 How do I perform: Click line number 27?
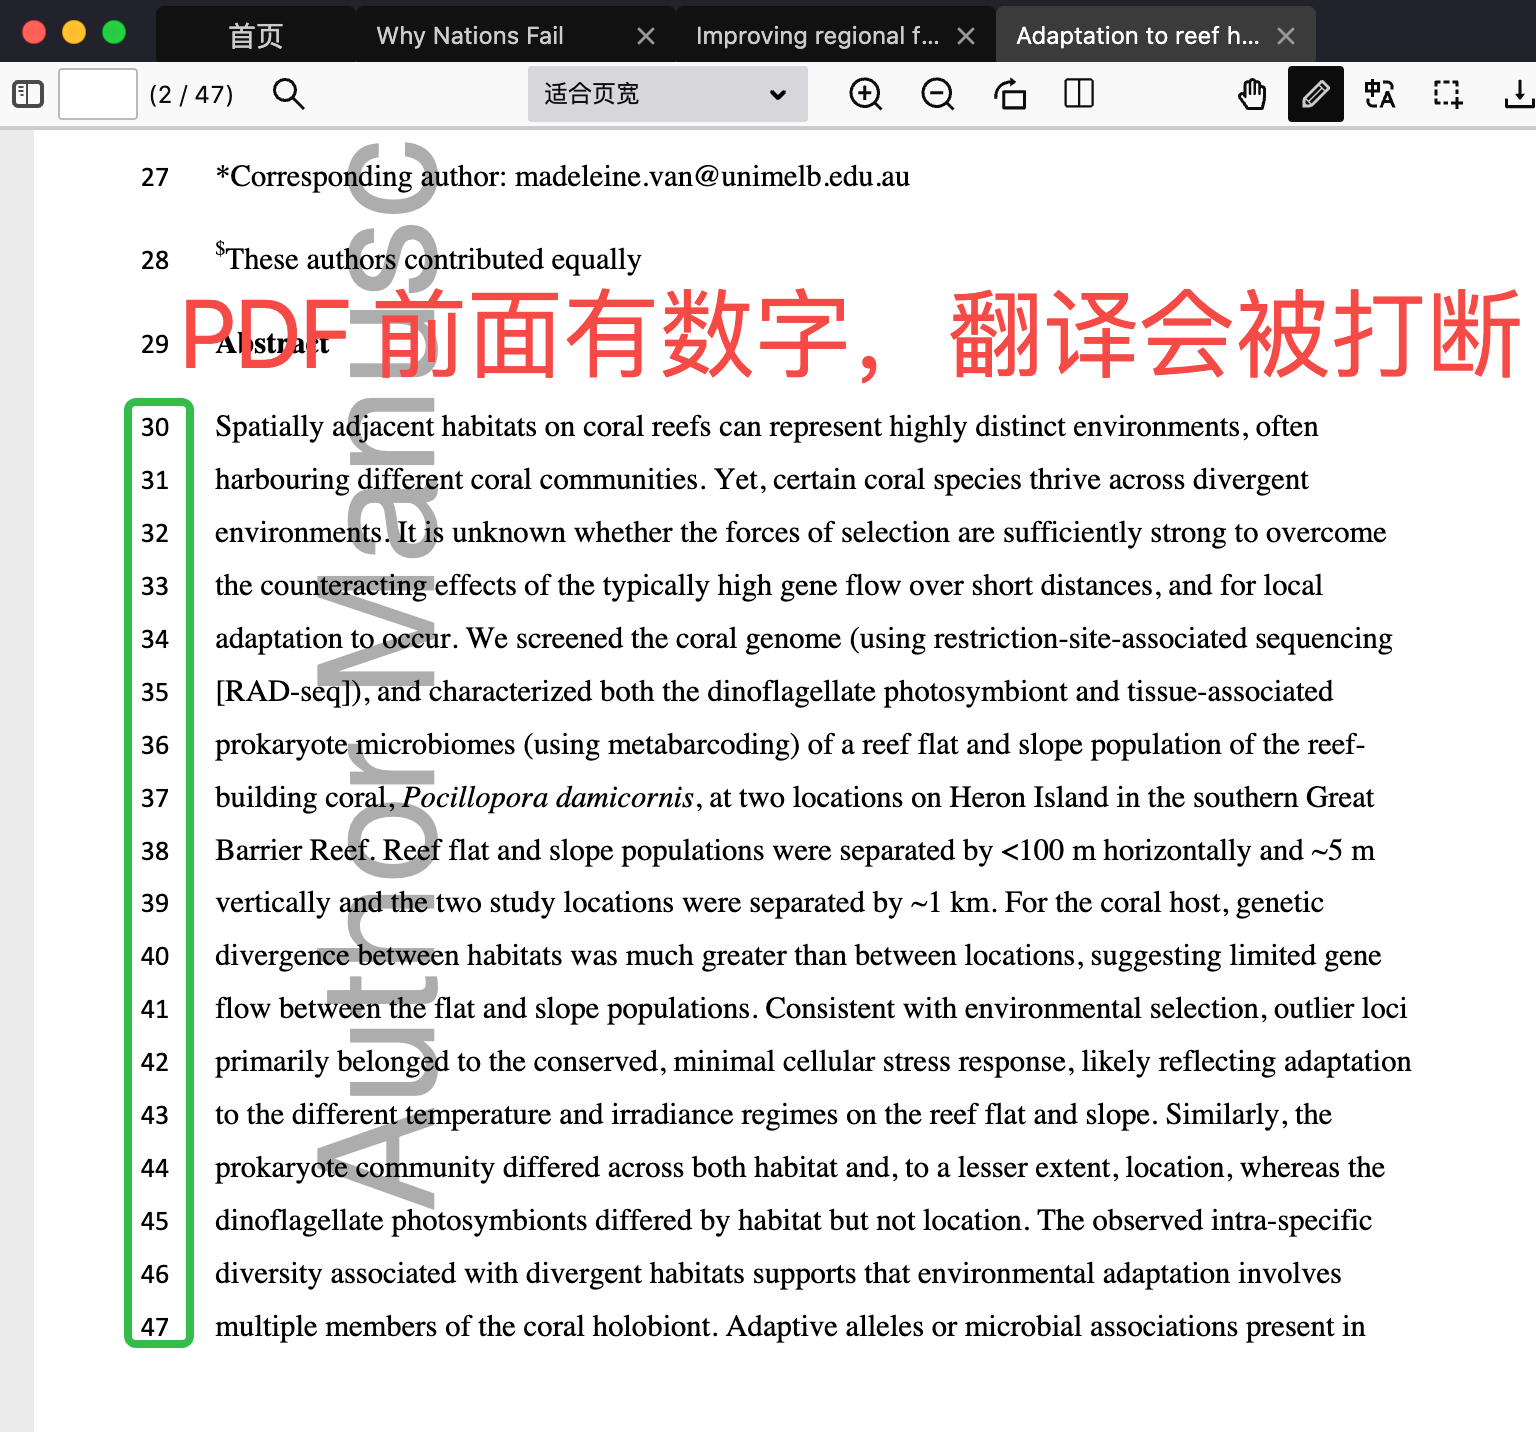[x=155, y=177]
